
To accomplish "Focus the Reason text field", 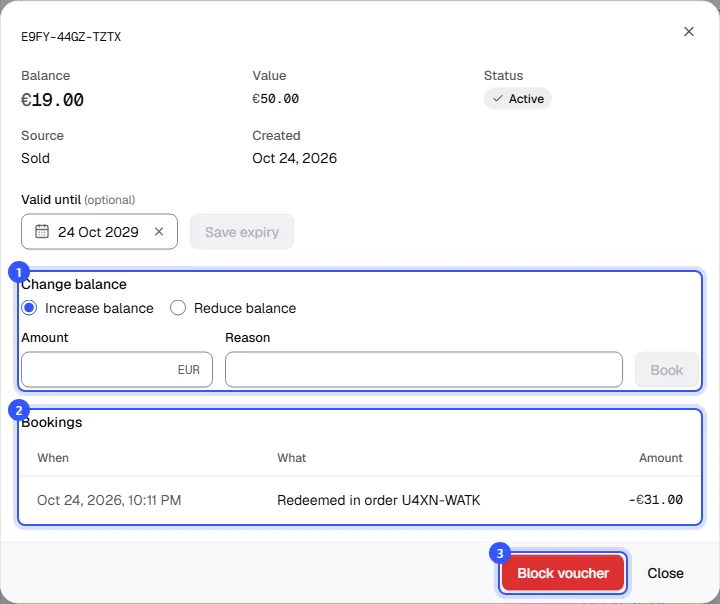I will [x=423, y=370].
